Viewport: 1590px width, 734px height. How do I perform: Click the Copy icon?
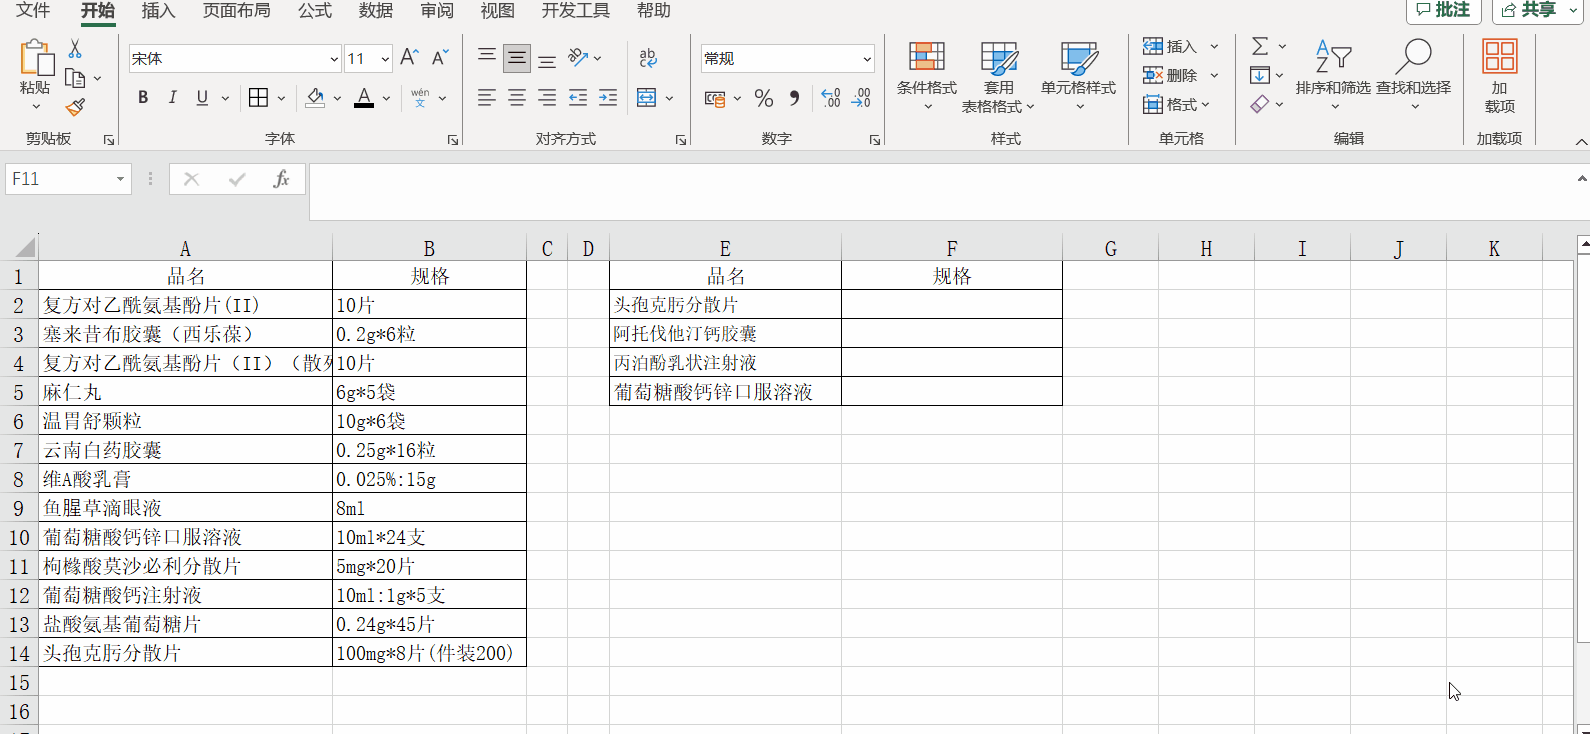75,78
